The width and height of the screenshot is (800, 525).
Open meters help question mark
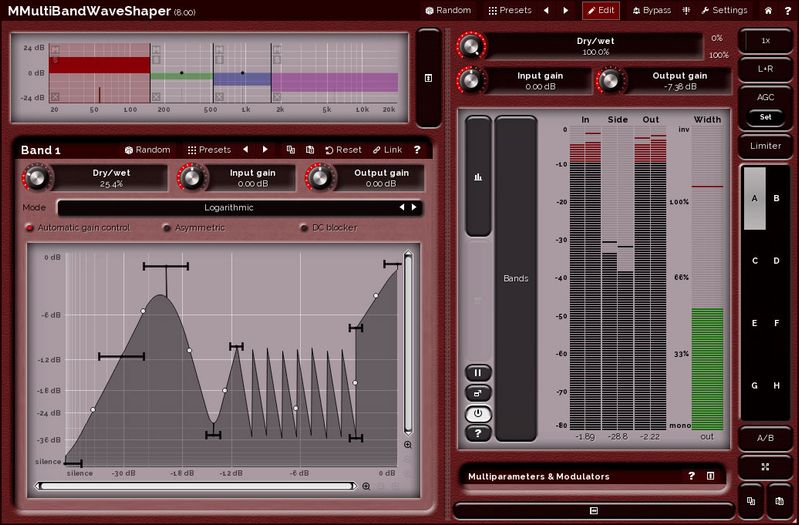pyautogui.click(x=478, y=433)
